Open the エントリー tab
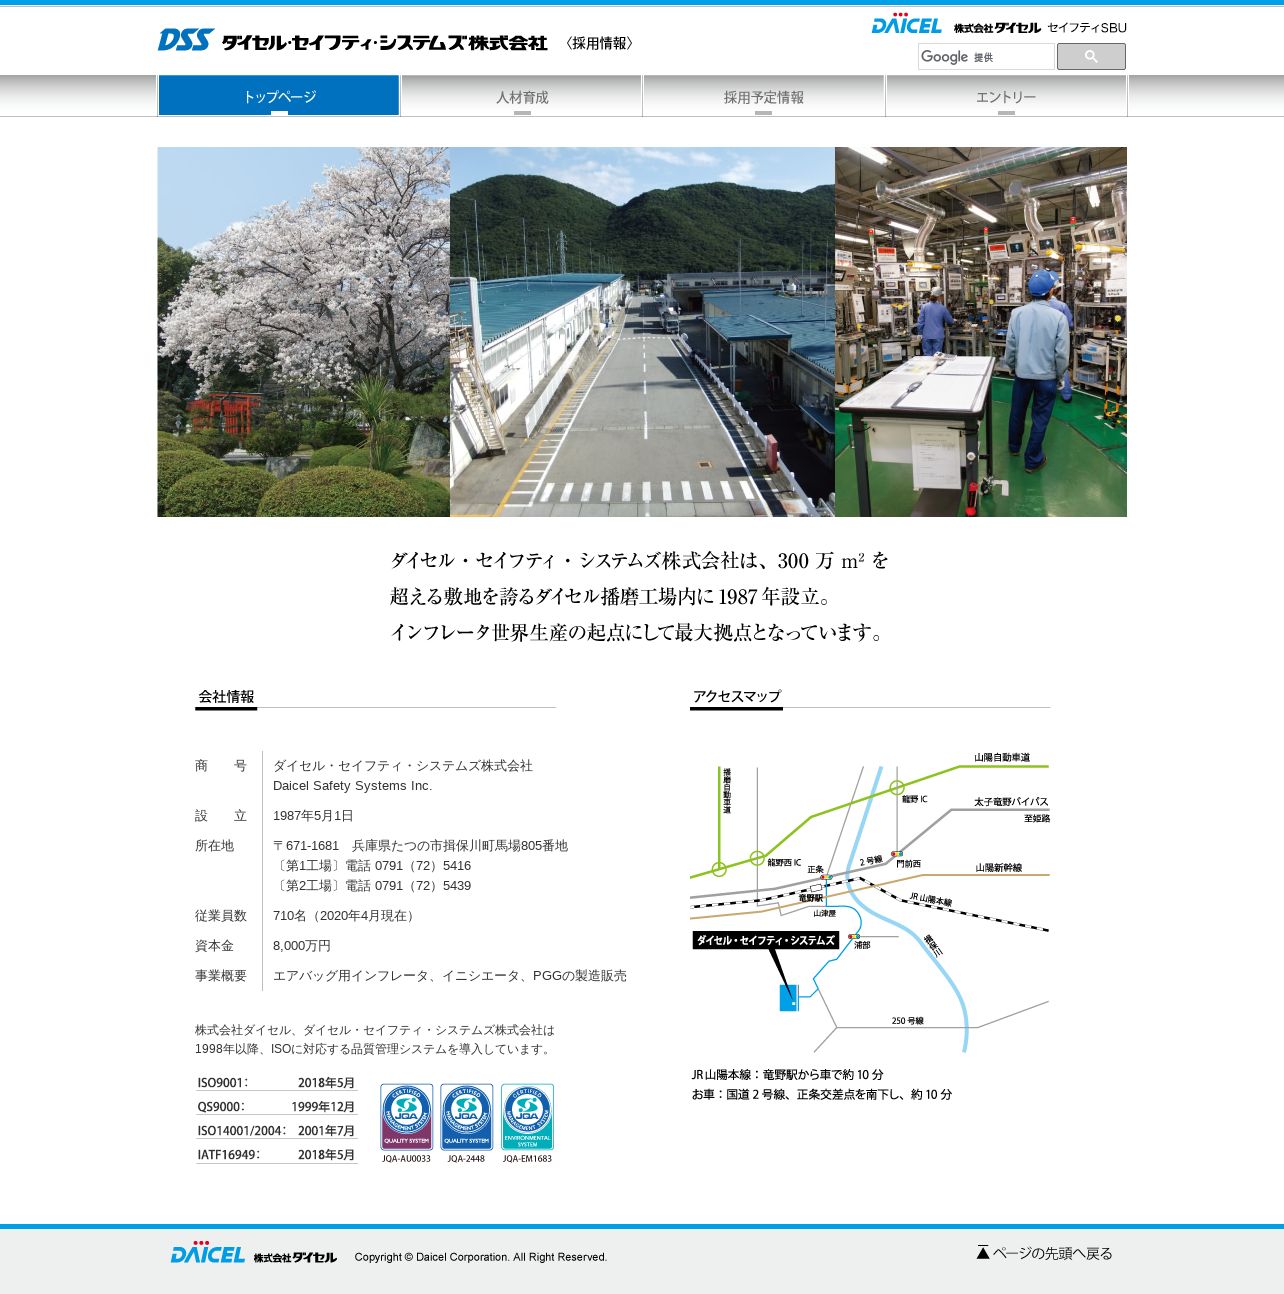Screen dimensions: 1284x1294 coord(1006,96)
